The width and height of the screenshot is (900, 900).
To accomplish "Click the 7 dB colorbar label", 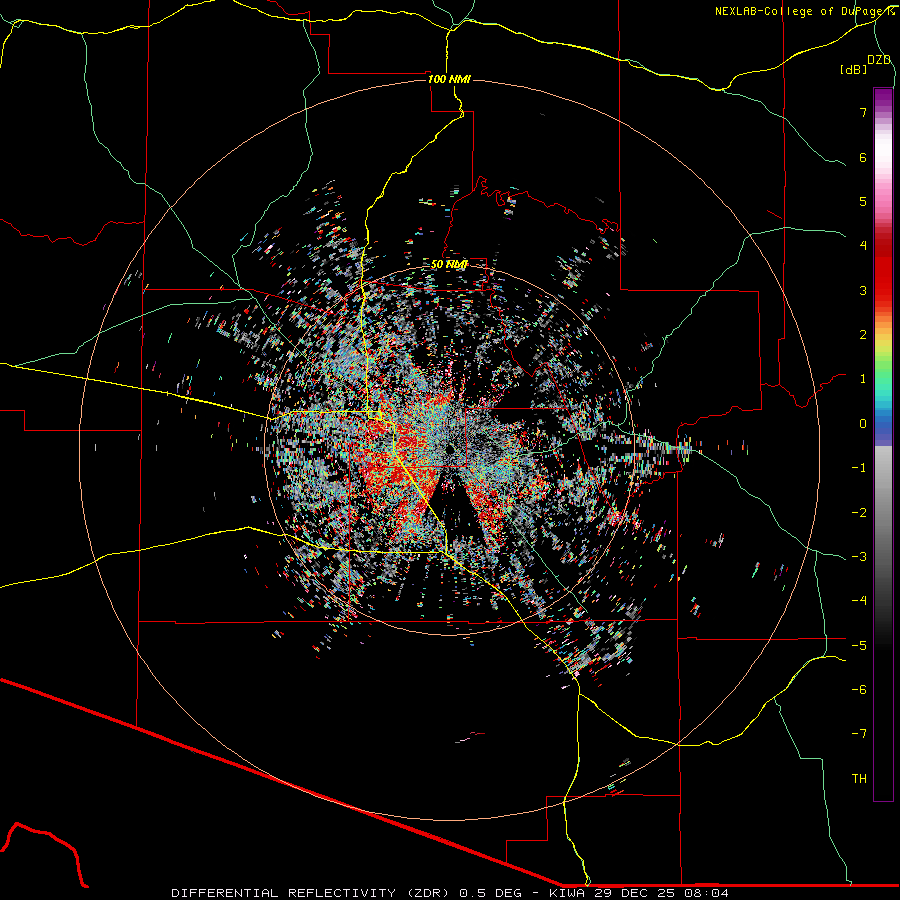I will click(x=863, y=112).
